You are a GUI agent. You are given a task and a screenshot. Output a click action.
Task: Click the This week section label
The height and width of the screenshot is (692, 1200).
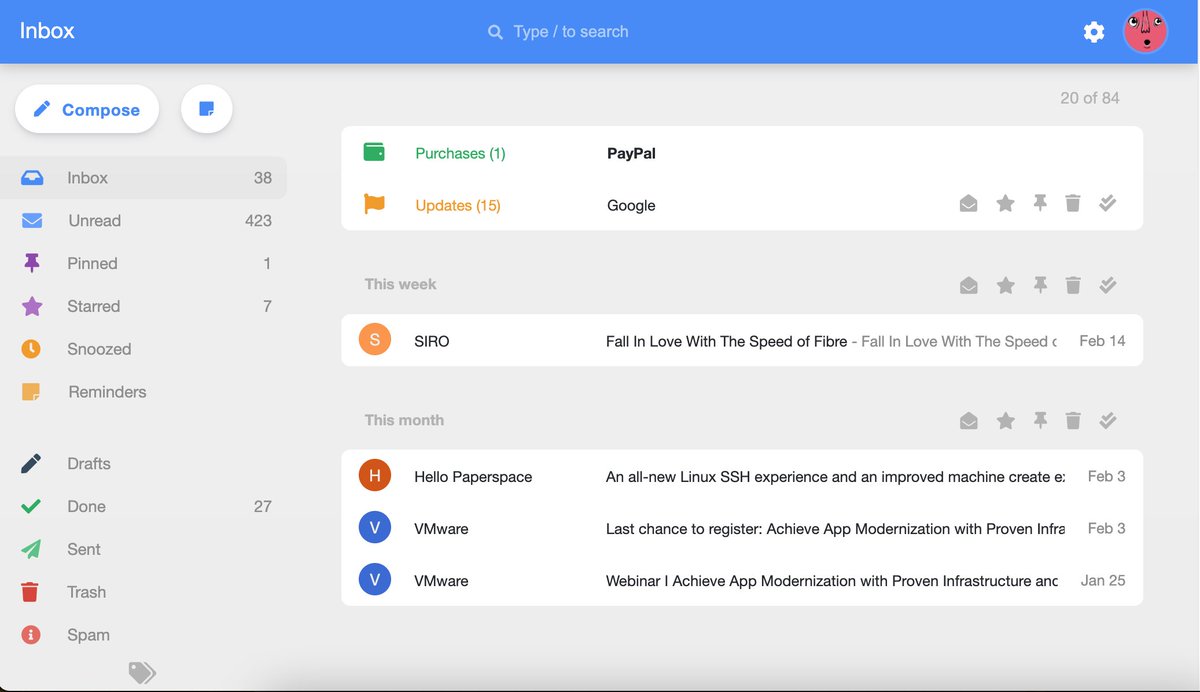tap(400, 284)
